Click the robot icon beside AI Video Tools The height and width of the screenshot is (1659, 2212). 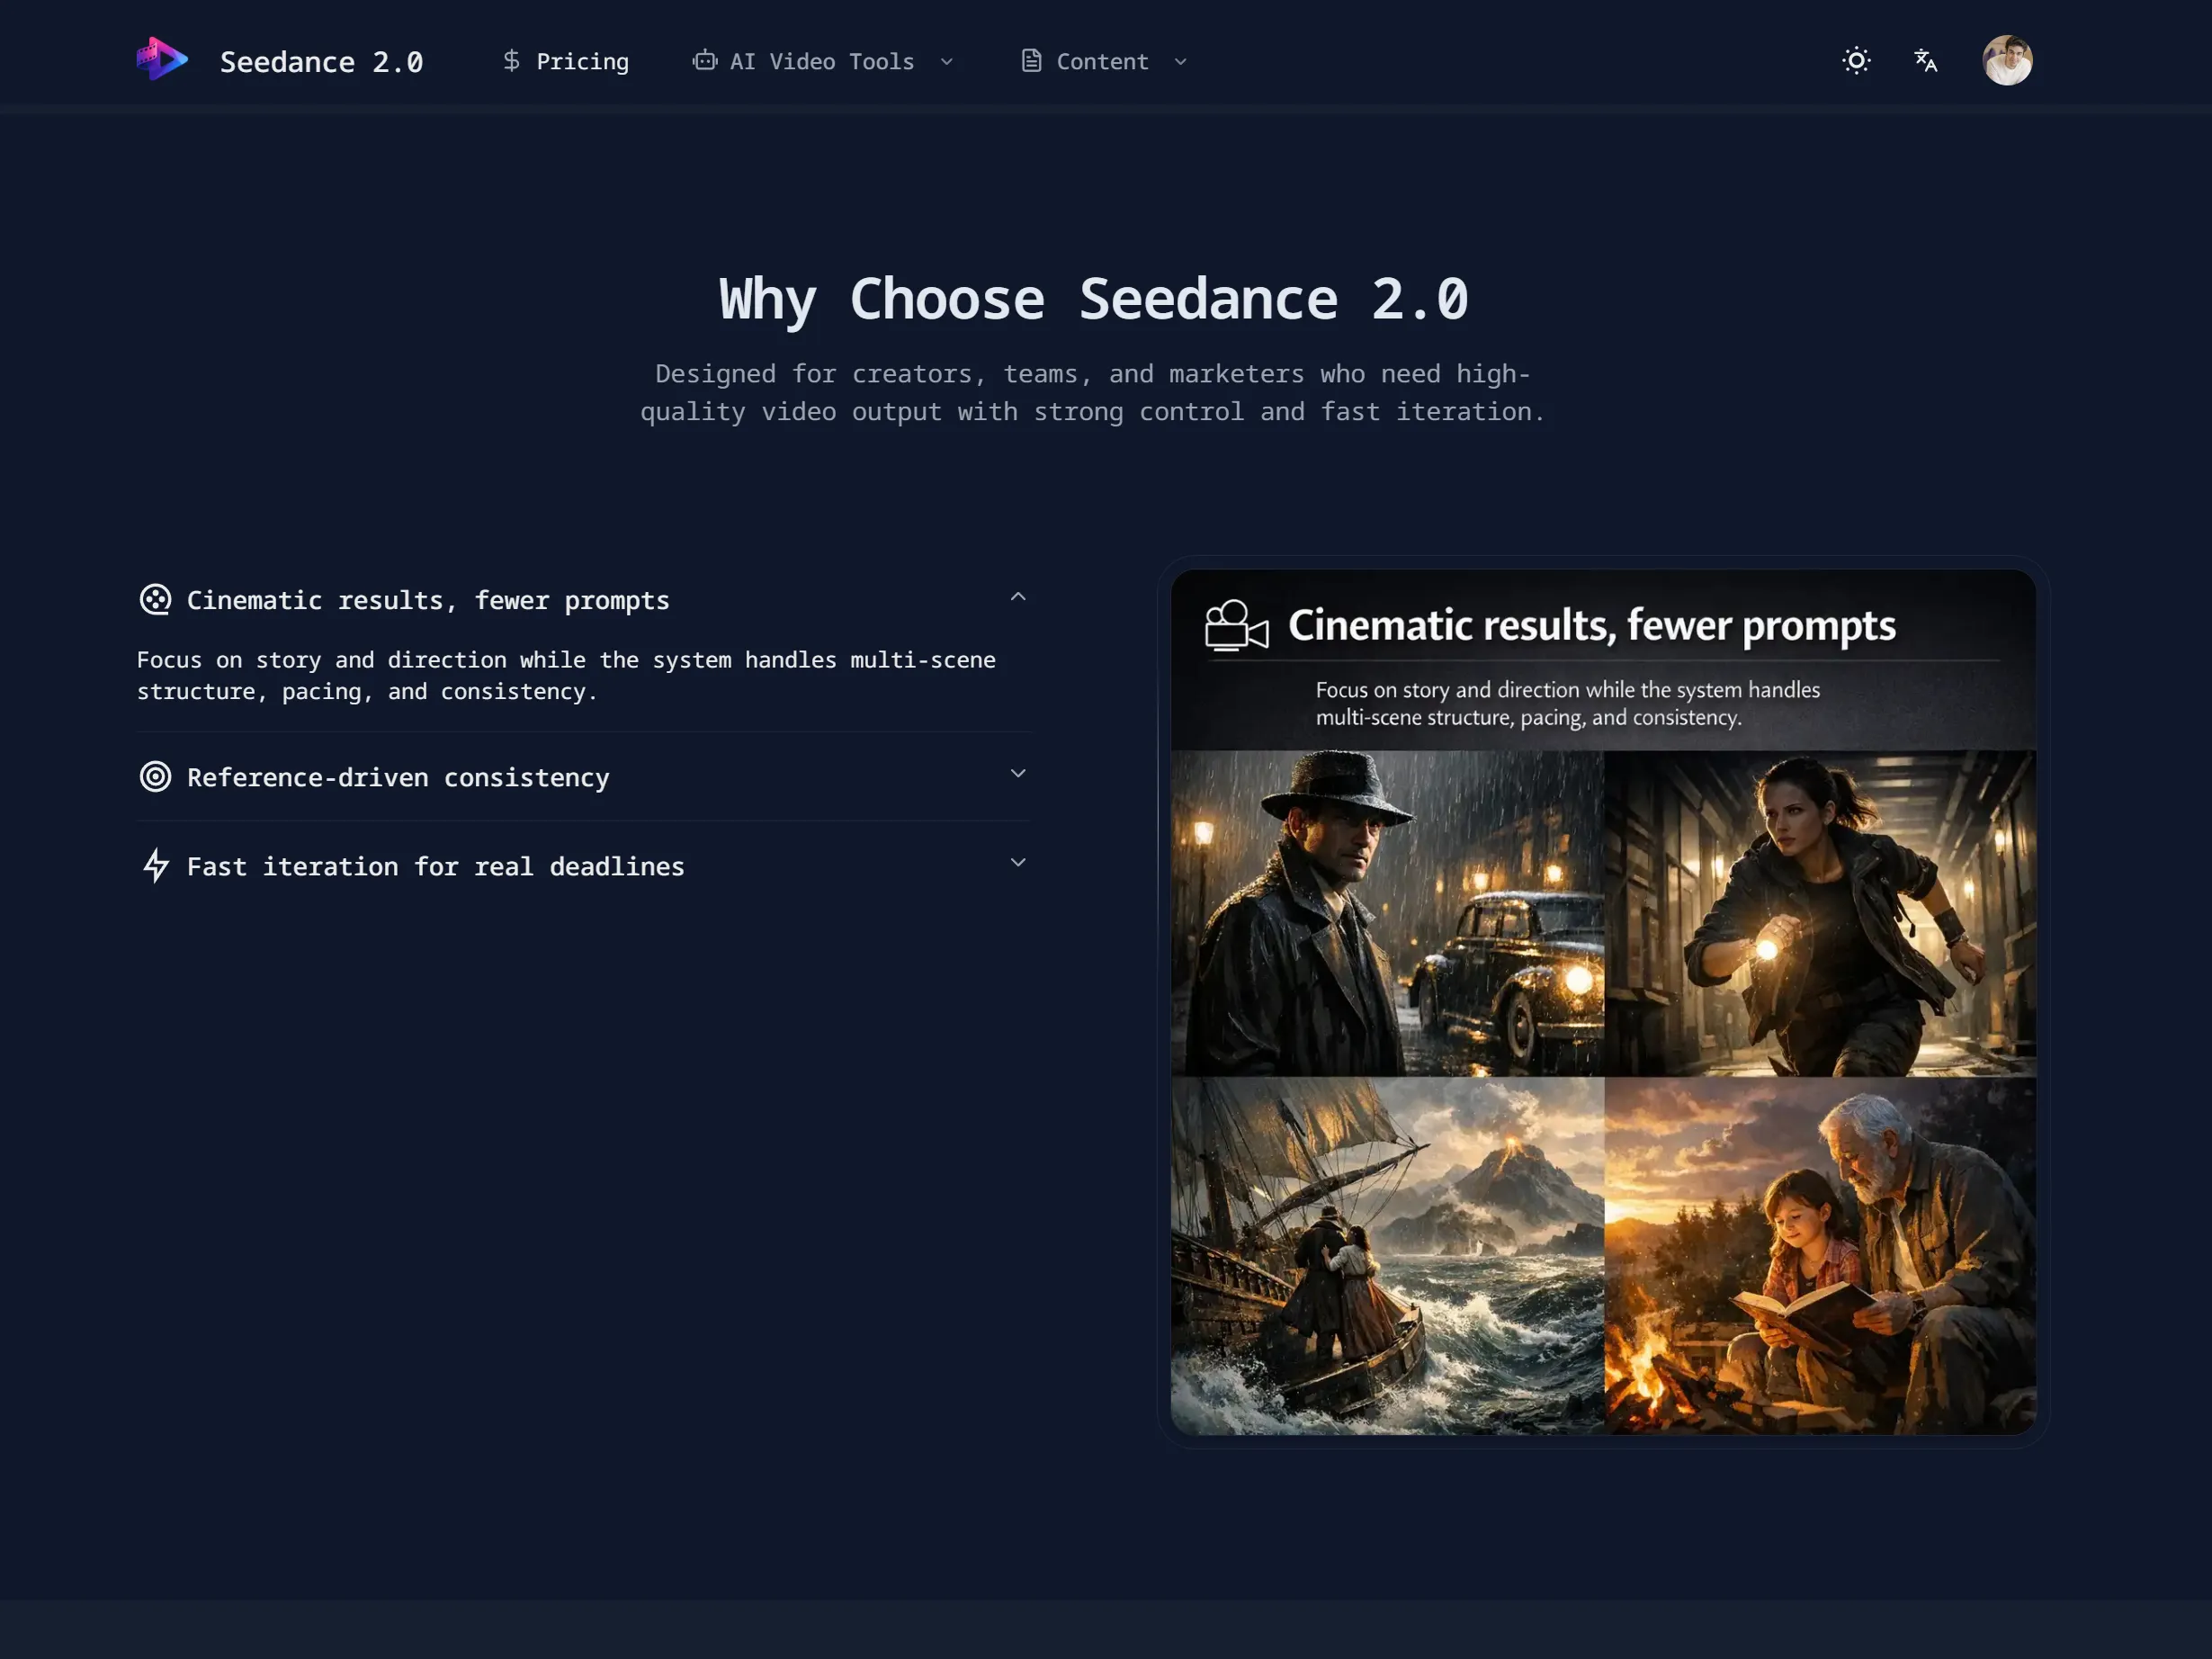coord(705,61)
